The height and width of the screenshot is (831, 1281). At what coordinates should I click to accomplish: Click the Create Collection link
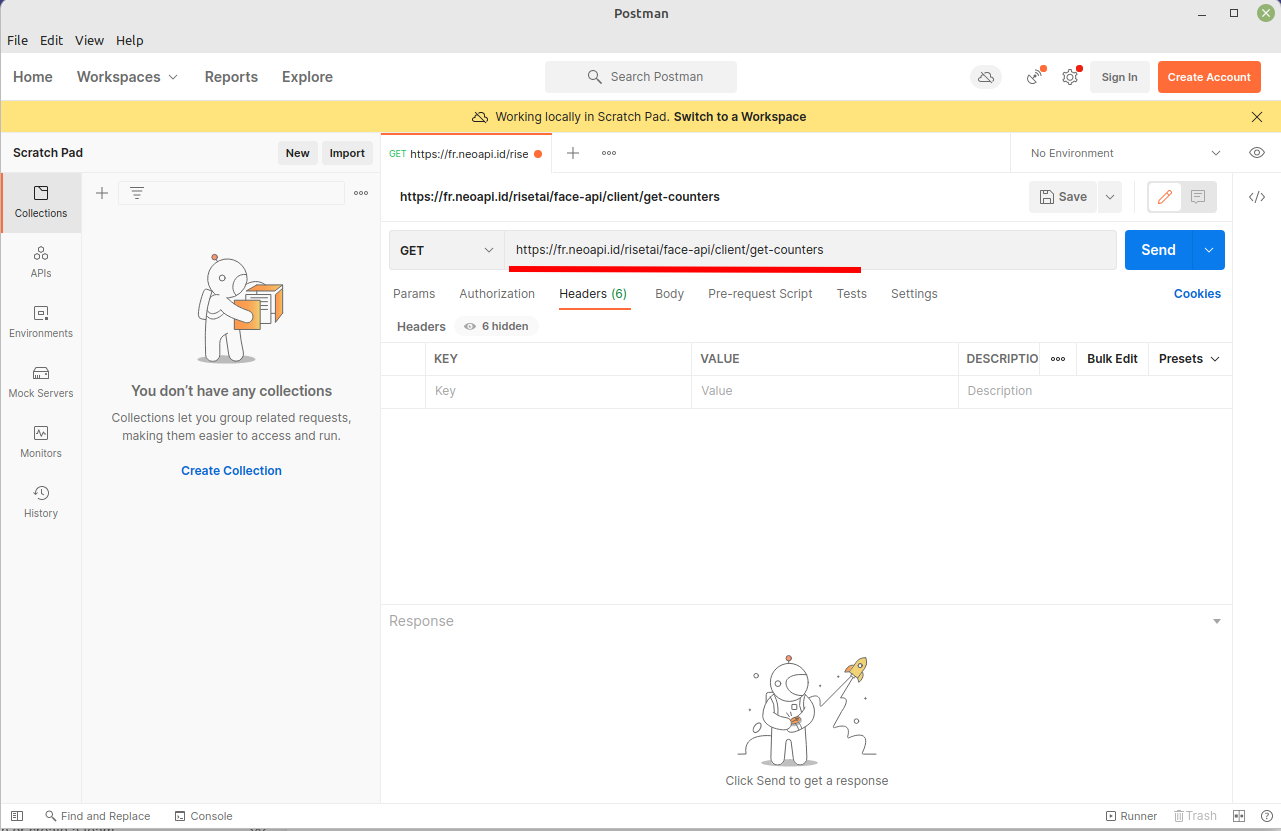tap(231, 471)
